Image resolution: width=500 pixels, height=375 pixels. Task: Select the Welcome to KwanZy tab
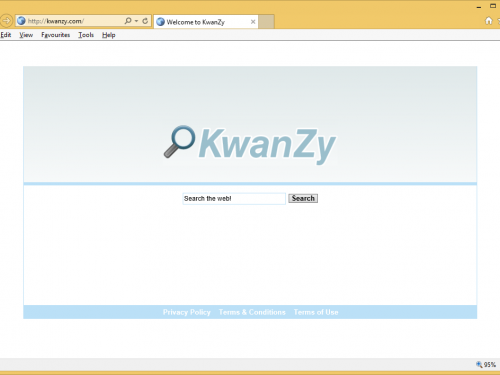(206, 22)
